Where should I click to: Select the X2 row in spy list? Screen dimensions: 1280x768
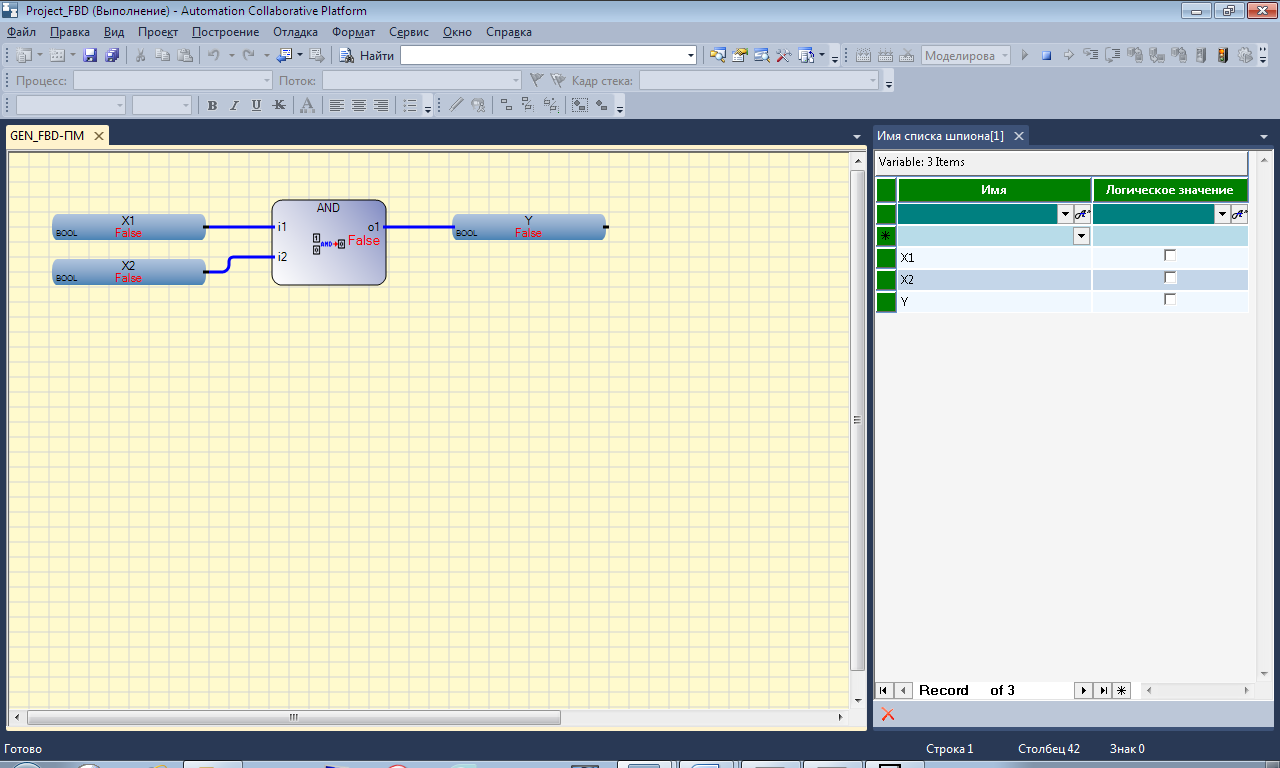point(1062,279)
